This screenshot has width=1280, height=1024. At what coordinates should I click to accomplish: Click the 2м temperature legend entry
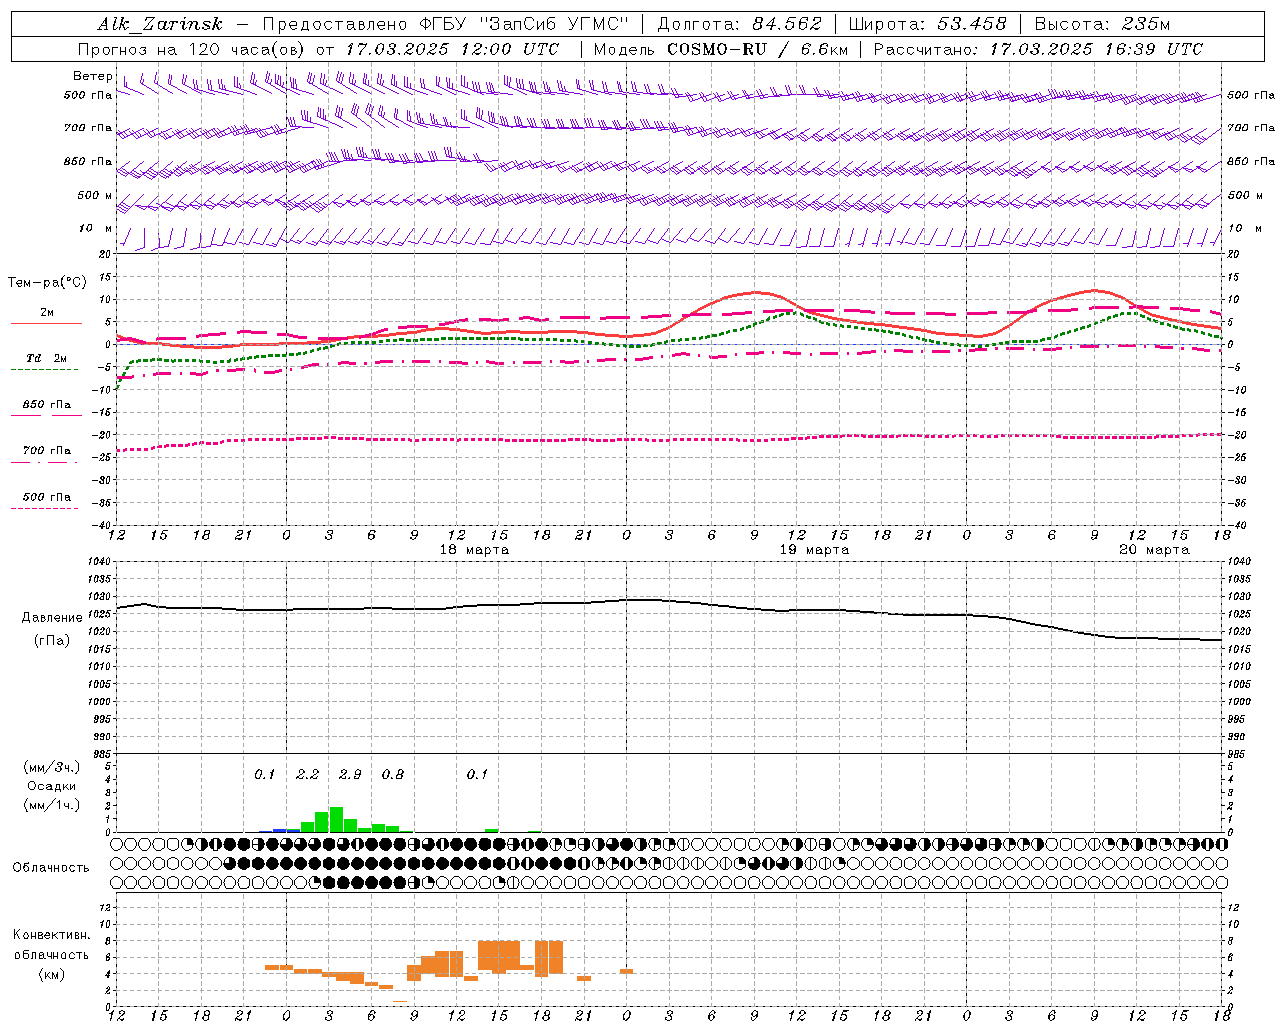point(47,312)
